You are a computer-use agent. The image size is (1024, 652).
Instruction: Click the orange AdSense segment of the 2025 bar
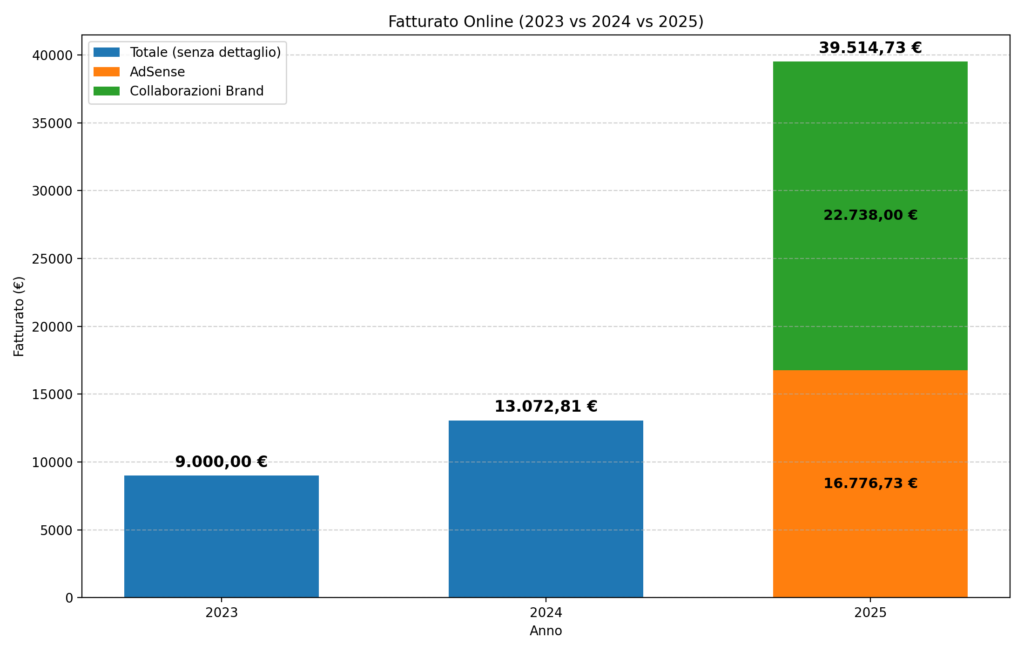[x=870, y=530]
